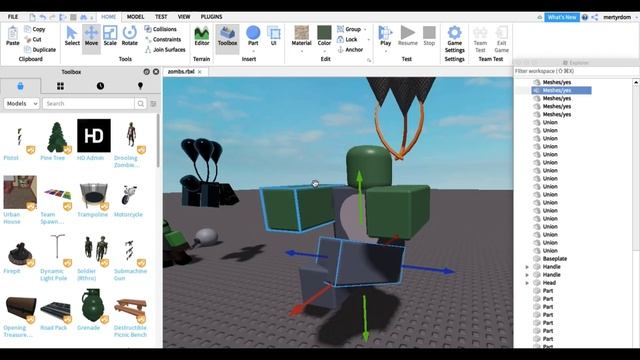Click the Resume button

(407, 36)
